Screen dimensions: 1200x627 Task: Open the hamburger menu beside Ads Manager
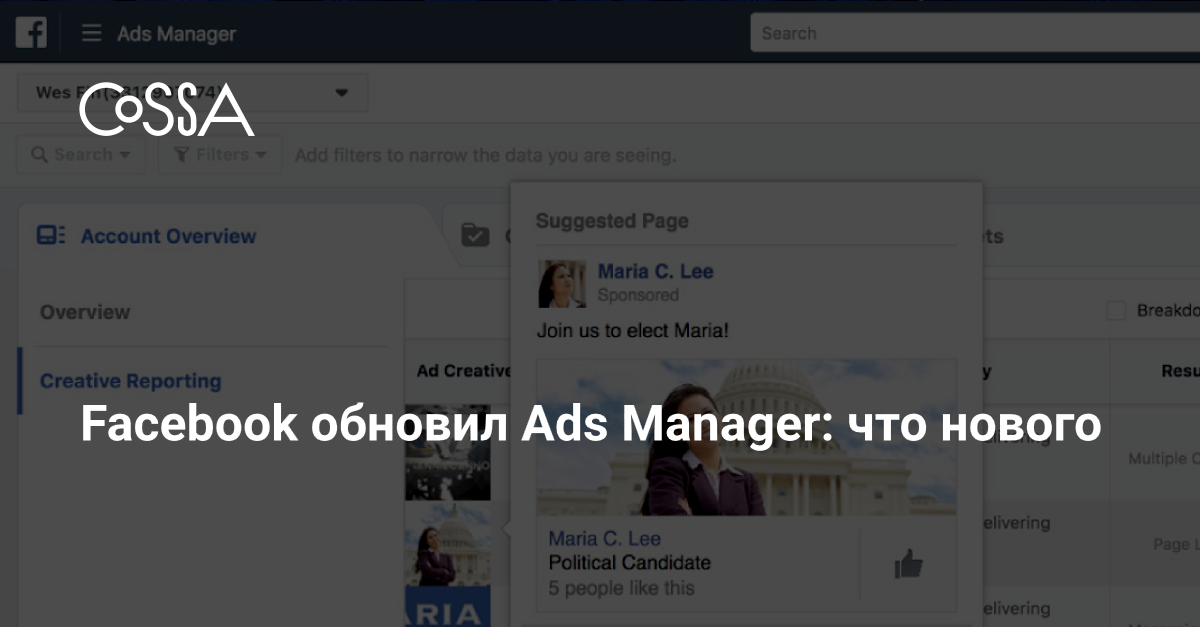coord(91,33)
